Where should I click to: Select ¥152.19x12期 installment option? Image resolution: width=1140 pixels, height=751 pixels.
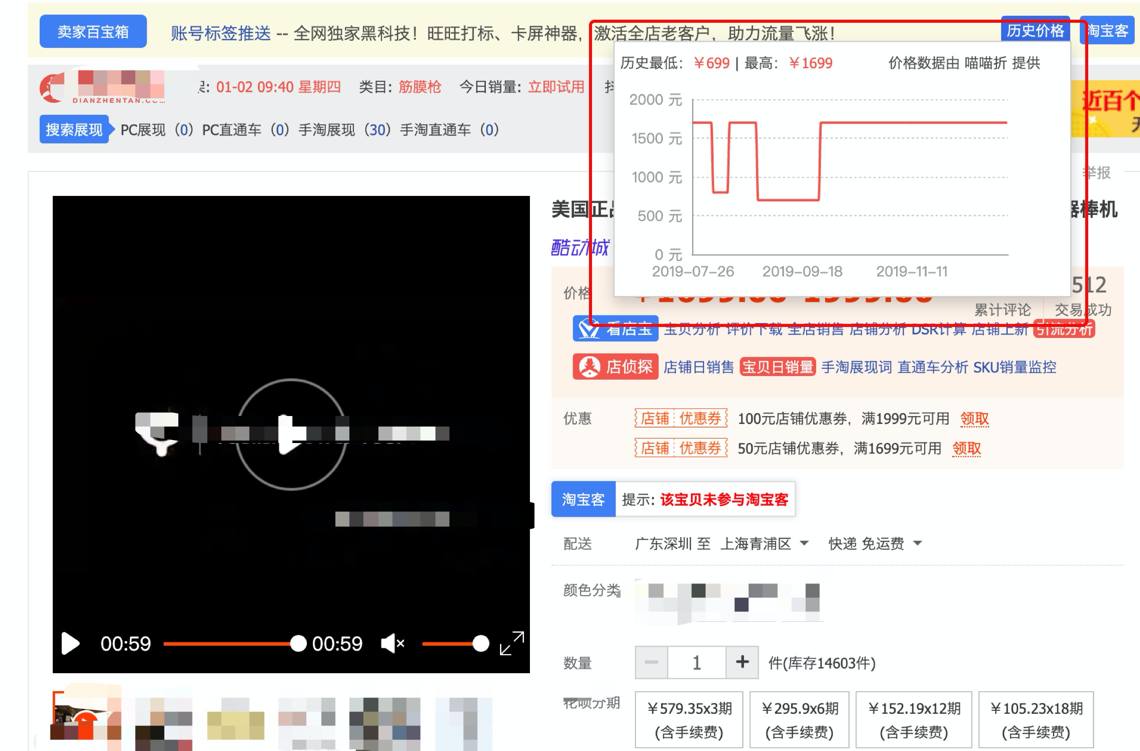(914, 720)
